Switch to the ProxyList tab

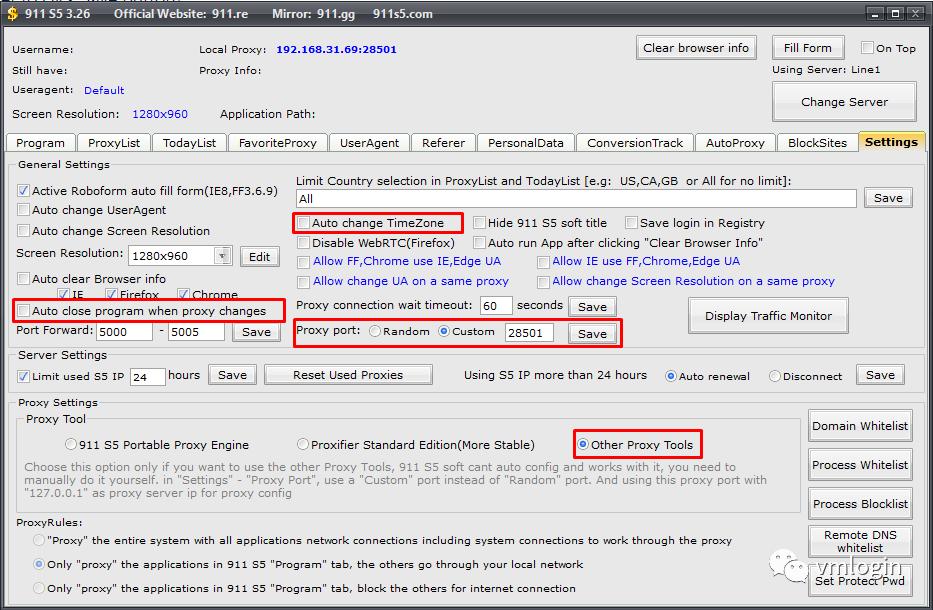pyautogui.click(x=114, y=143)
